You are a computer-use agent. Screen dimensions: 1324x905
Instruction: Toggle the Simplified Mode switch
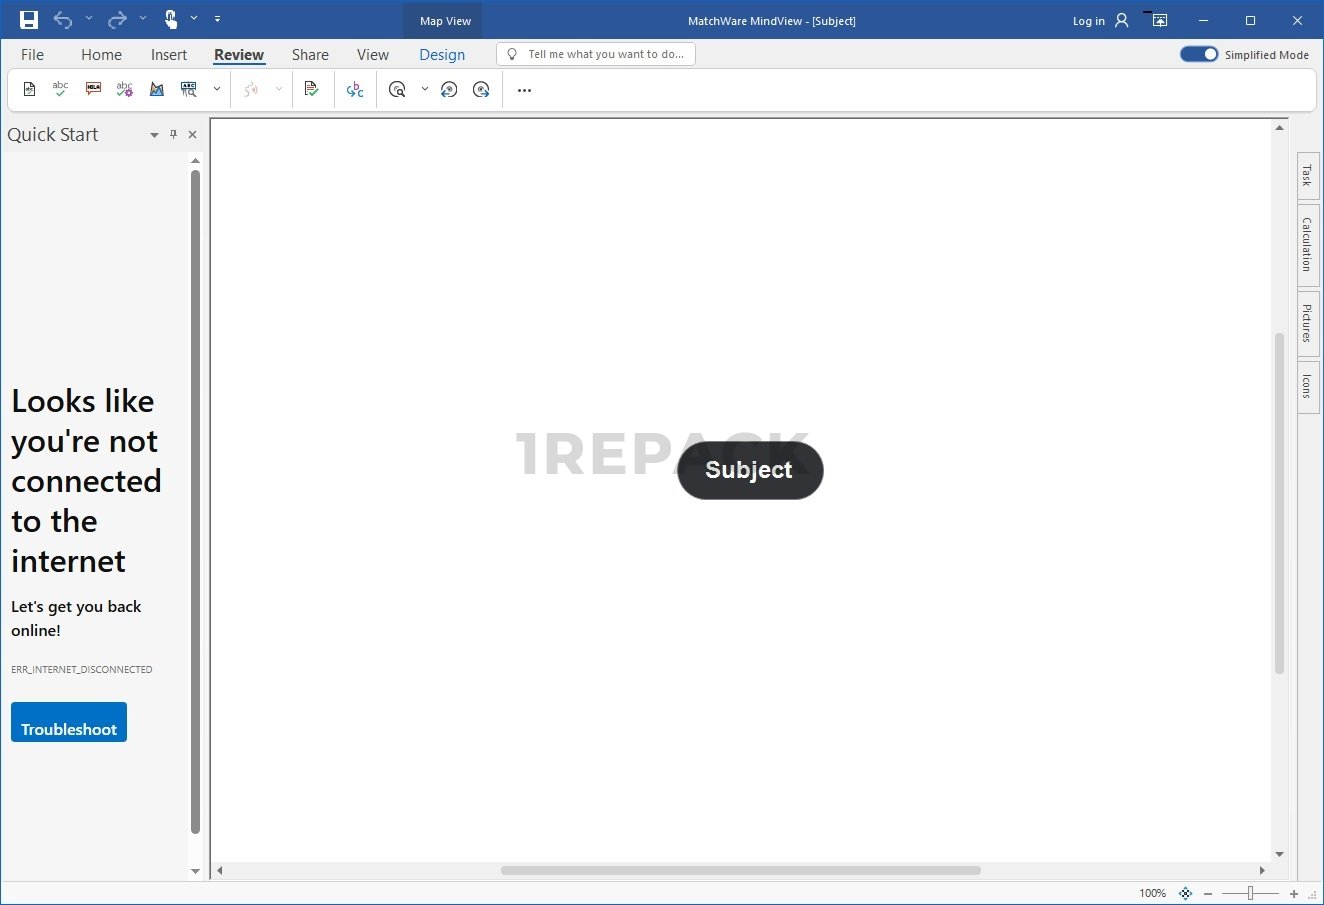pos(1198,55)
